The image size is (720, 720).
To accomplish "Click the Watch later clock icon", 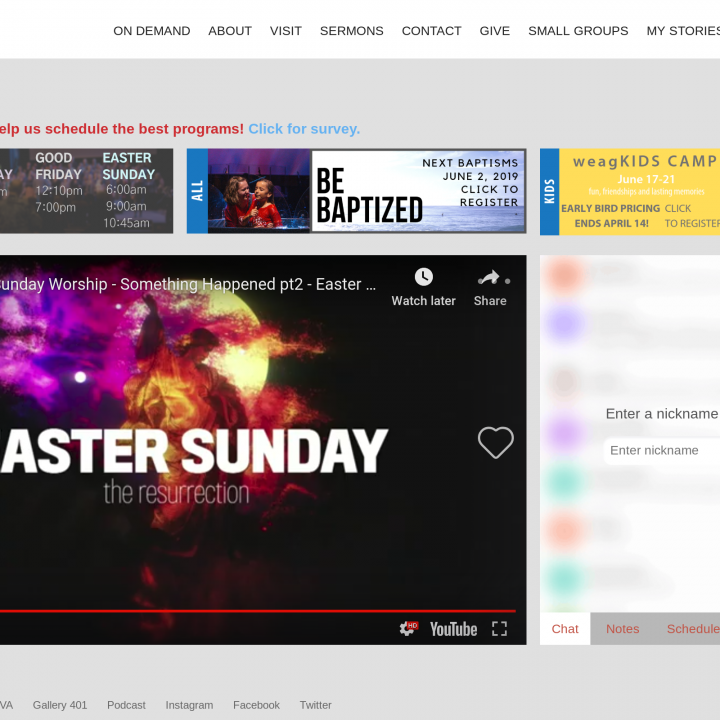I will click(x=424, y=277).
